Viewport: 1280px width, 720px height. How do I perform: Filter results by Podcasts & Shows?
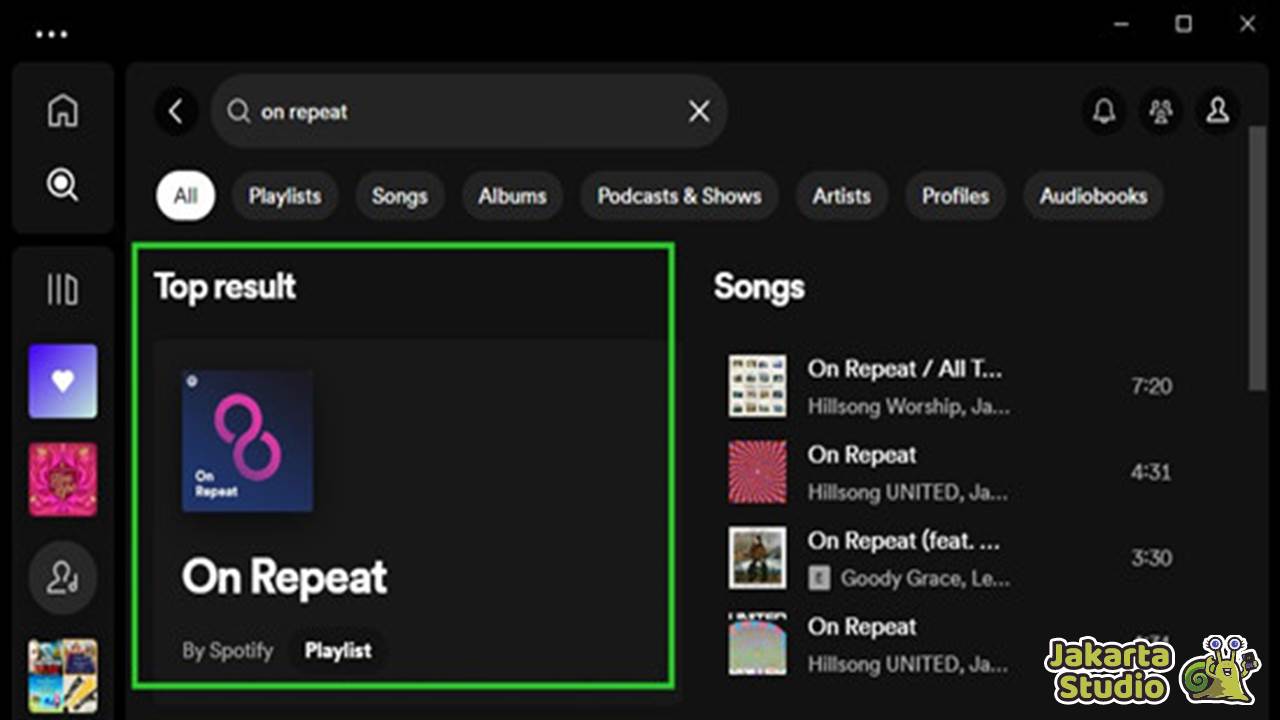680,196
